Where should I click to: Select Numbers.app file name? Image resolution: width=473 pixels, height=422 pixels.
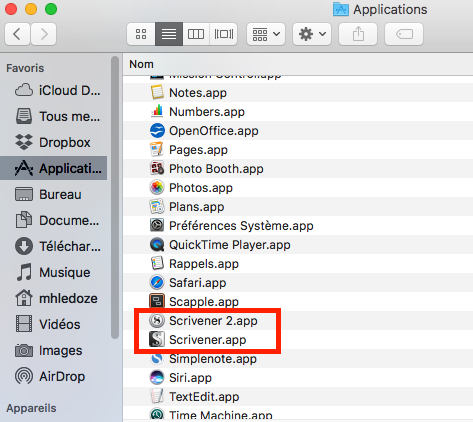(207, 112)
